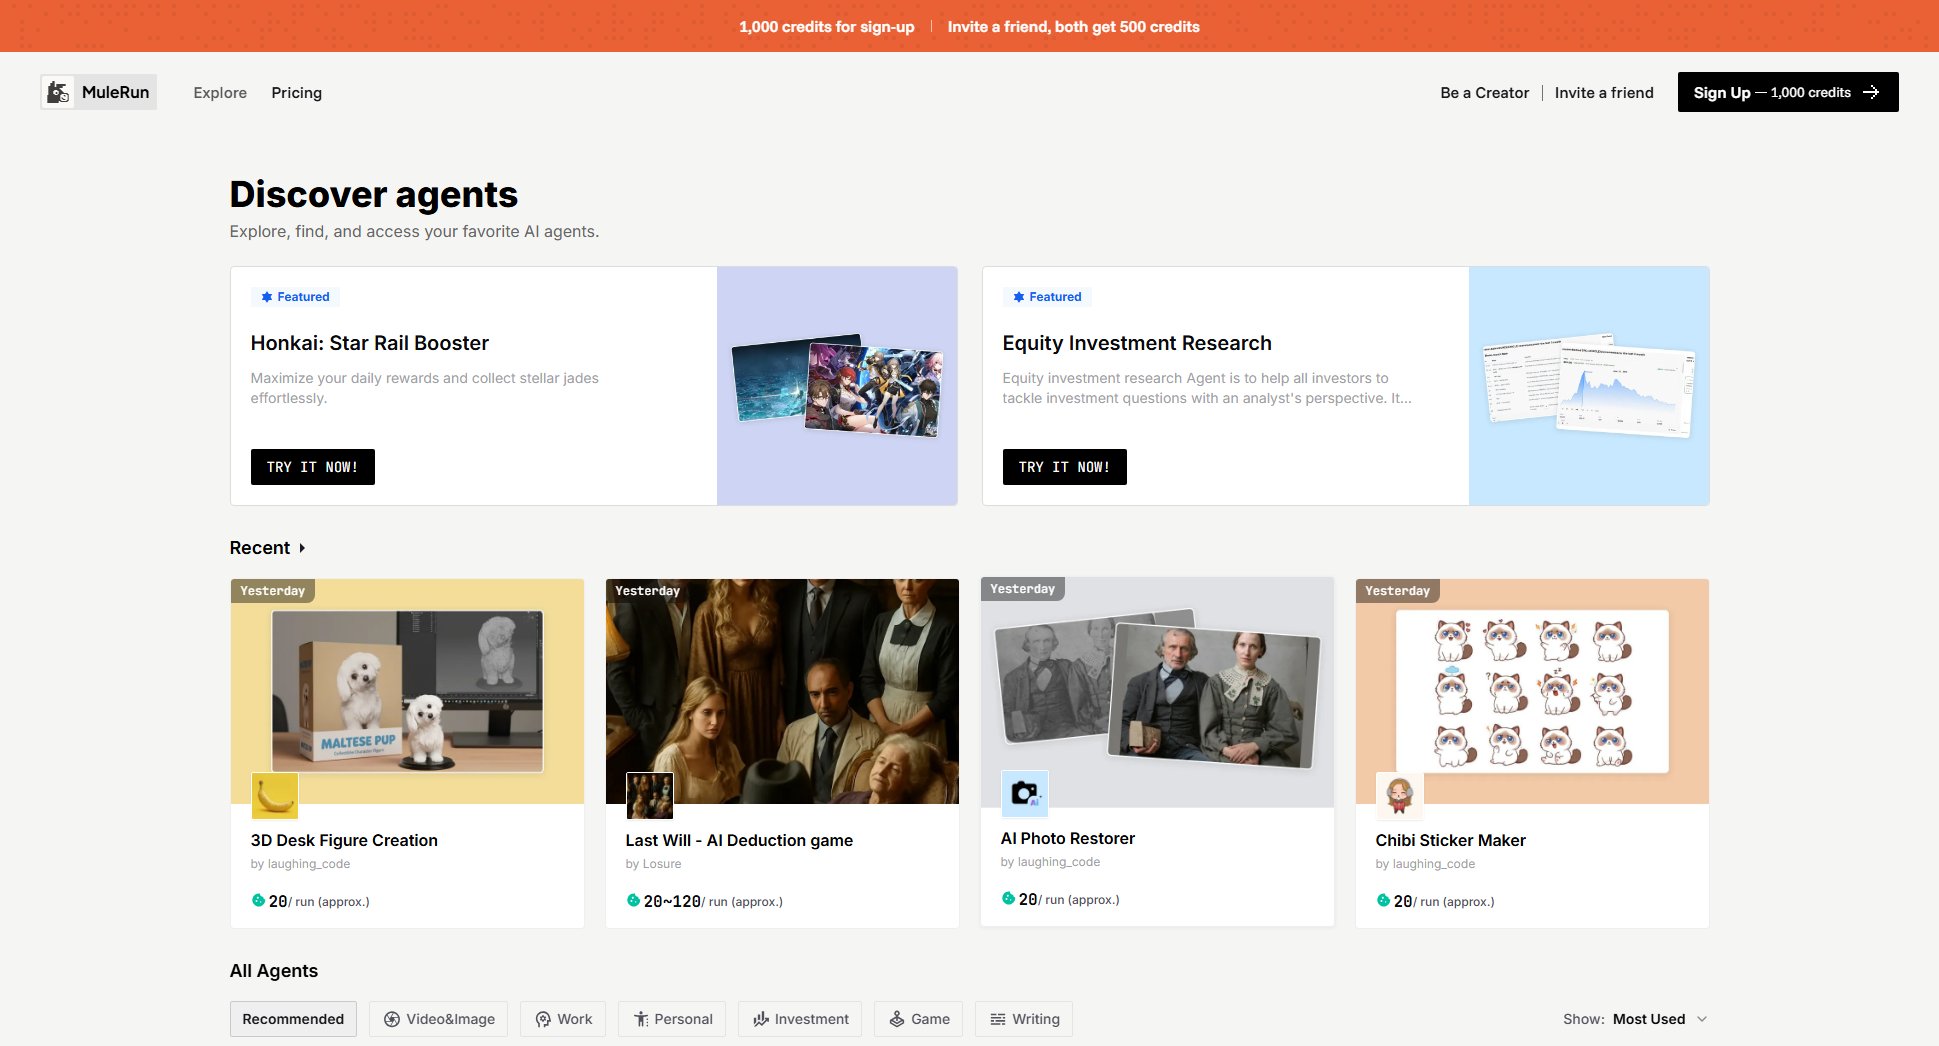Open the Chibi Sticker Maker title

click(1450, 840)
